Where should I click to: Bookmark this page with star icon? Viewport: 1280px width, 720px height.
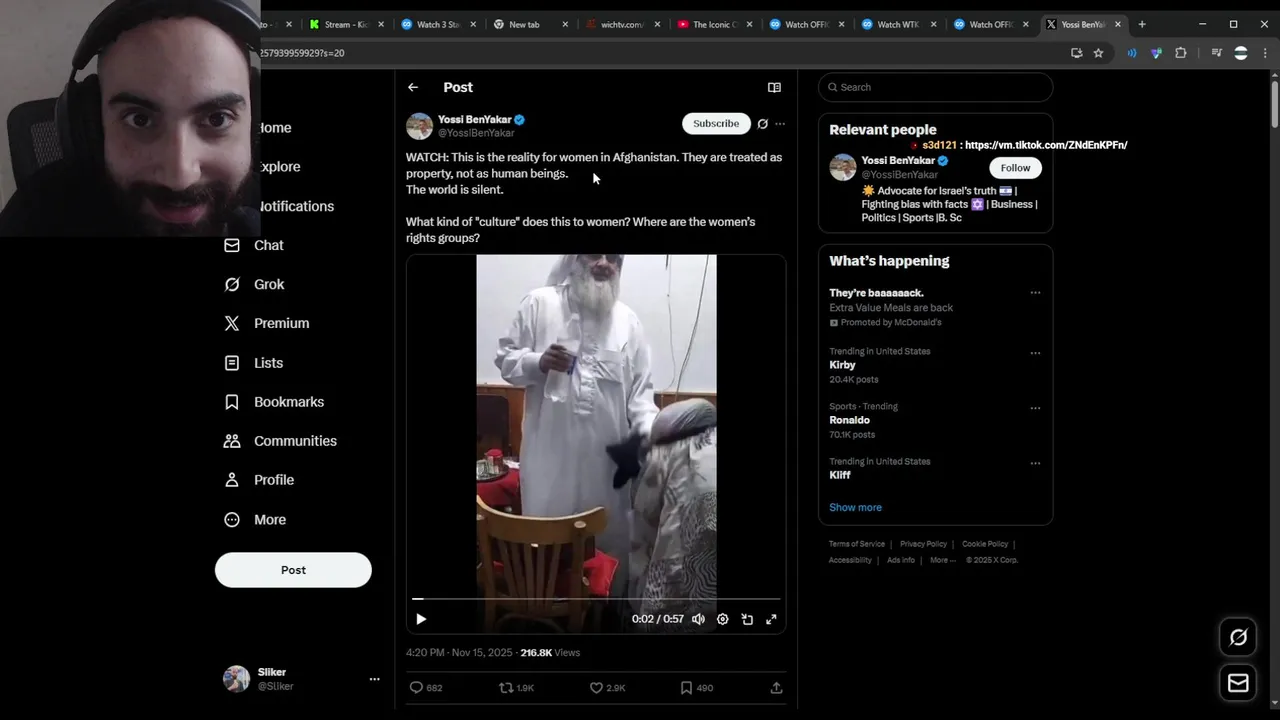pos(1098,53)
